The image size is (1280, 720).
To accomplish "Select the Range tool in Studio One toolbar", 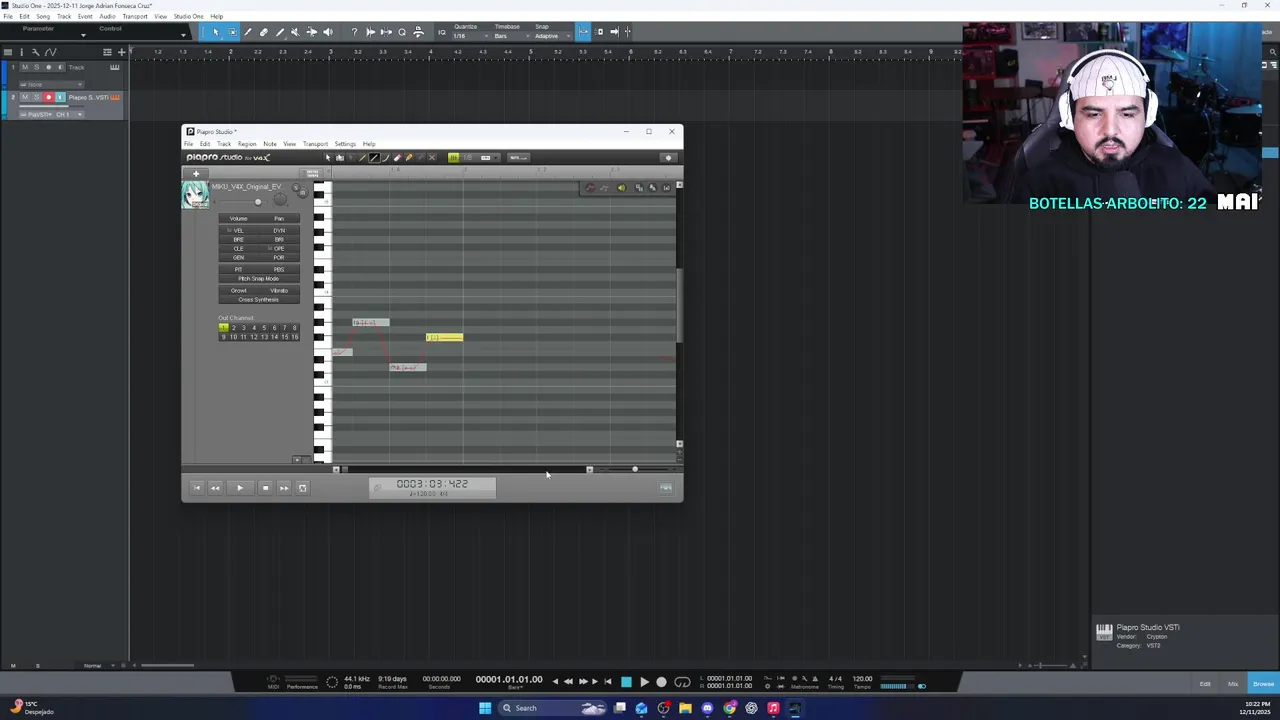I will pos(232,32).
